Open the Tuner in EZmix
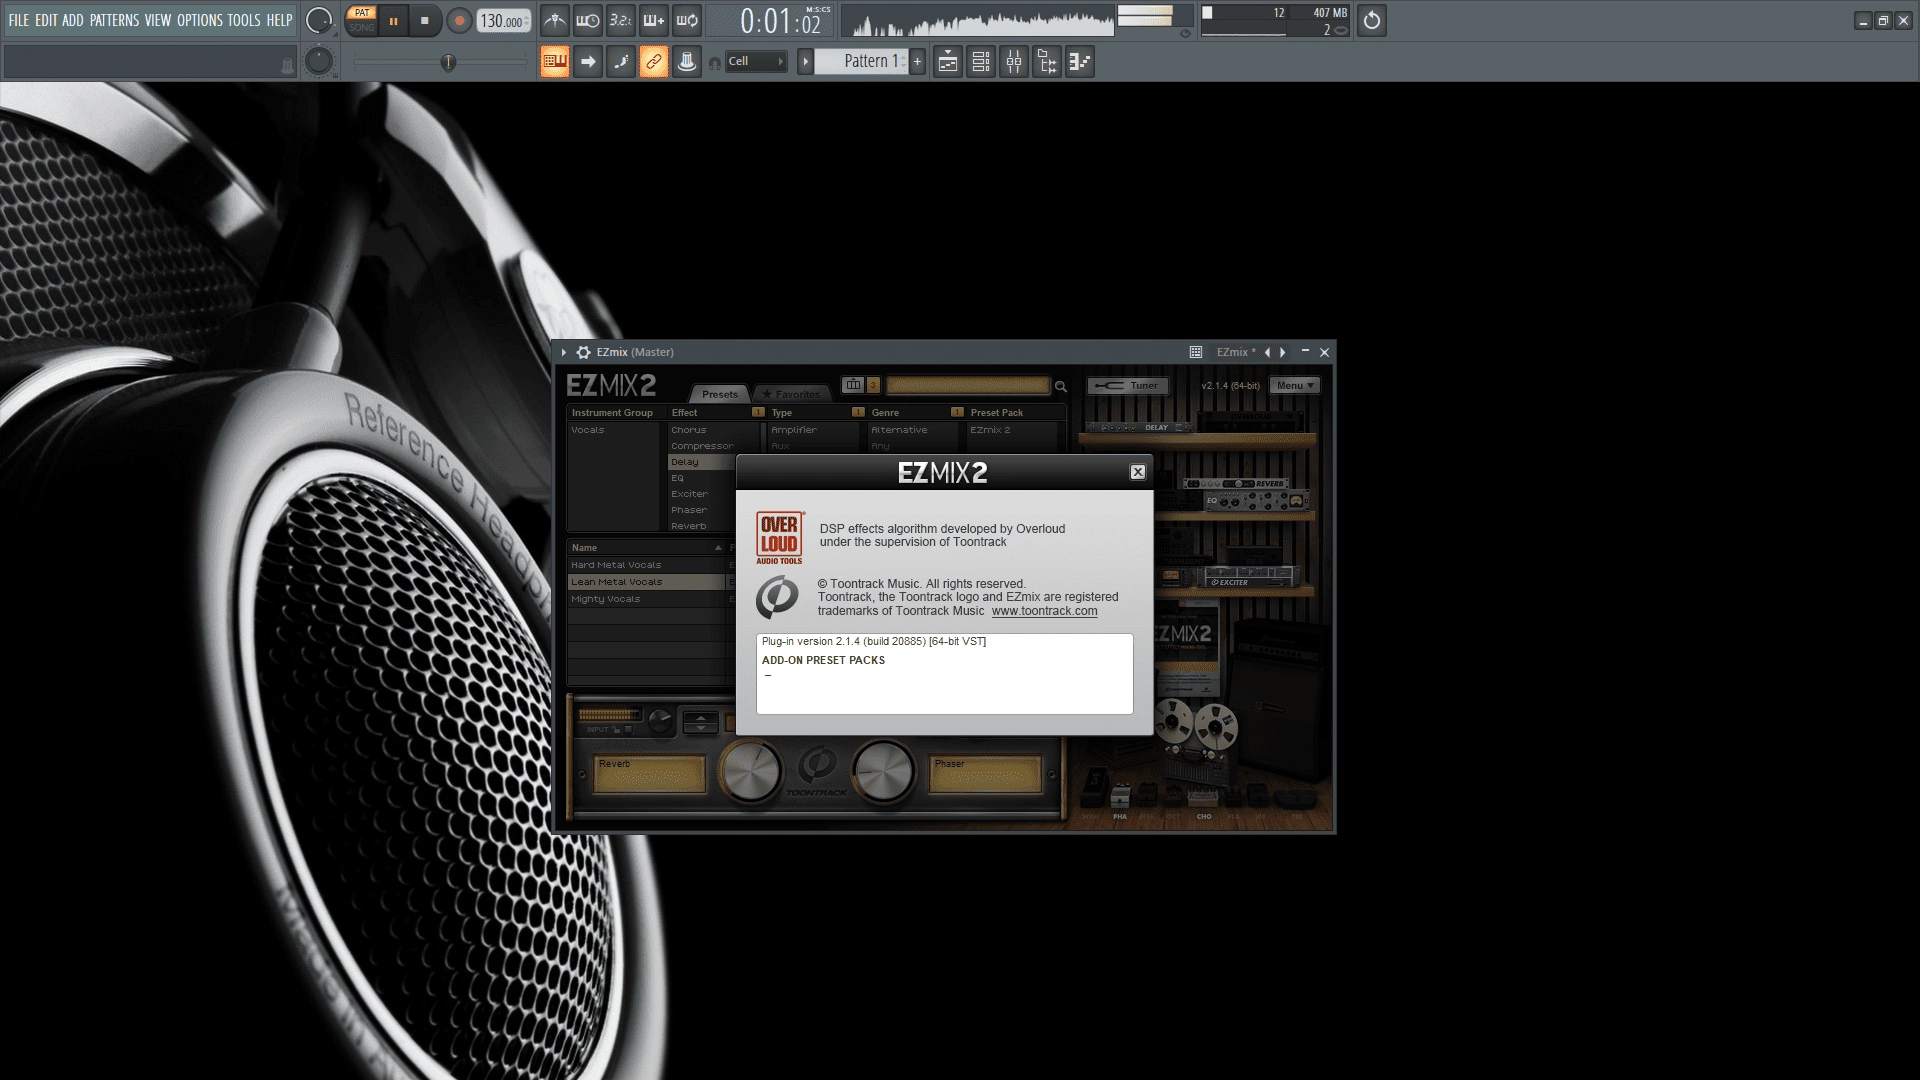 tap(1128, 385)
